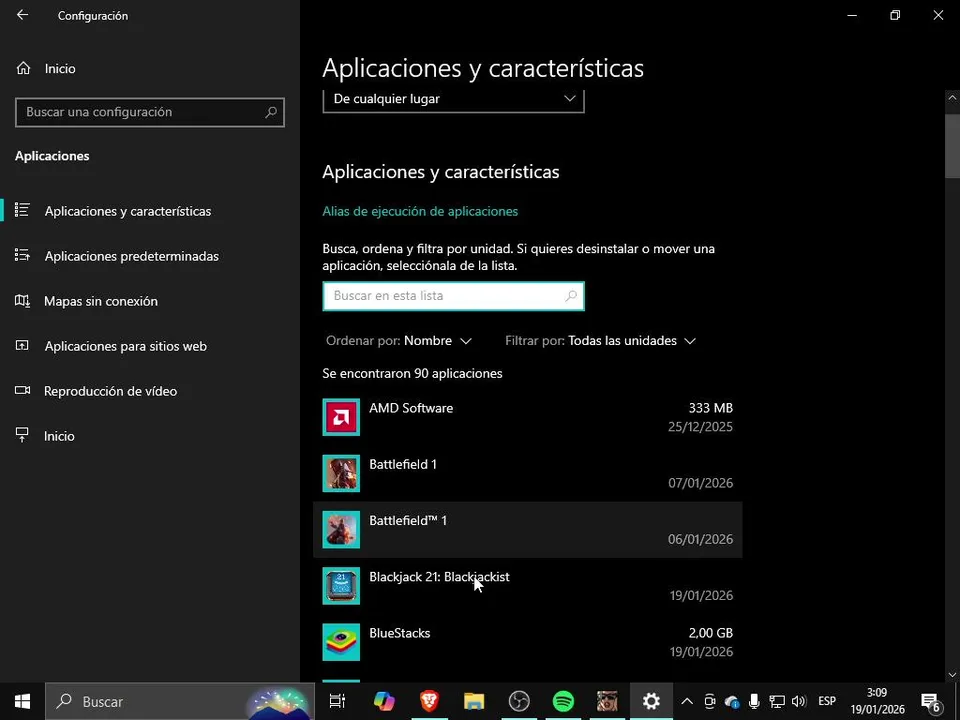Open Filtrar por: Todas las unidades filter
The width and height of the screenshot is (960, 720).
click(x=601, y=341)
